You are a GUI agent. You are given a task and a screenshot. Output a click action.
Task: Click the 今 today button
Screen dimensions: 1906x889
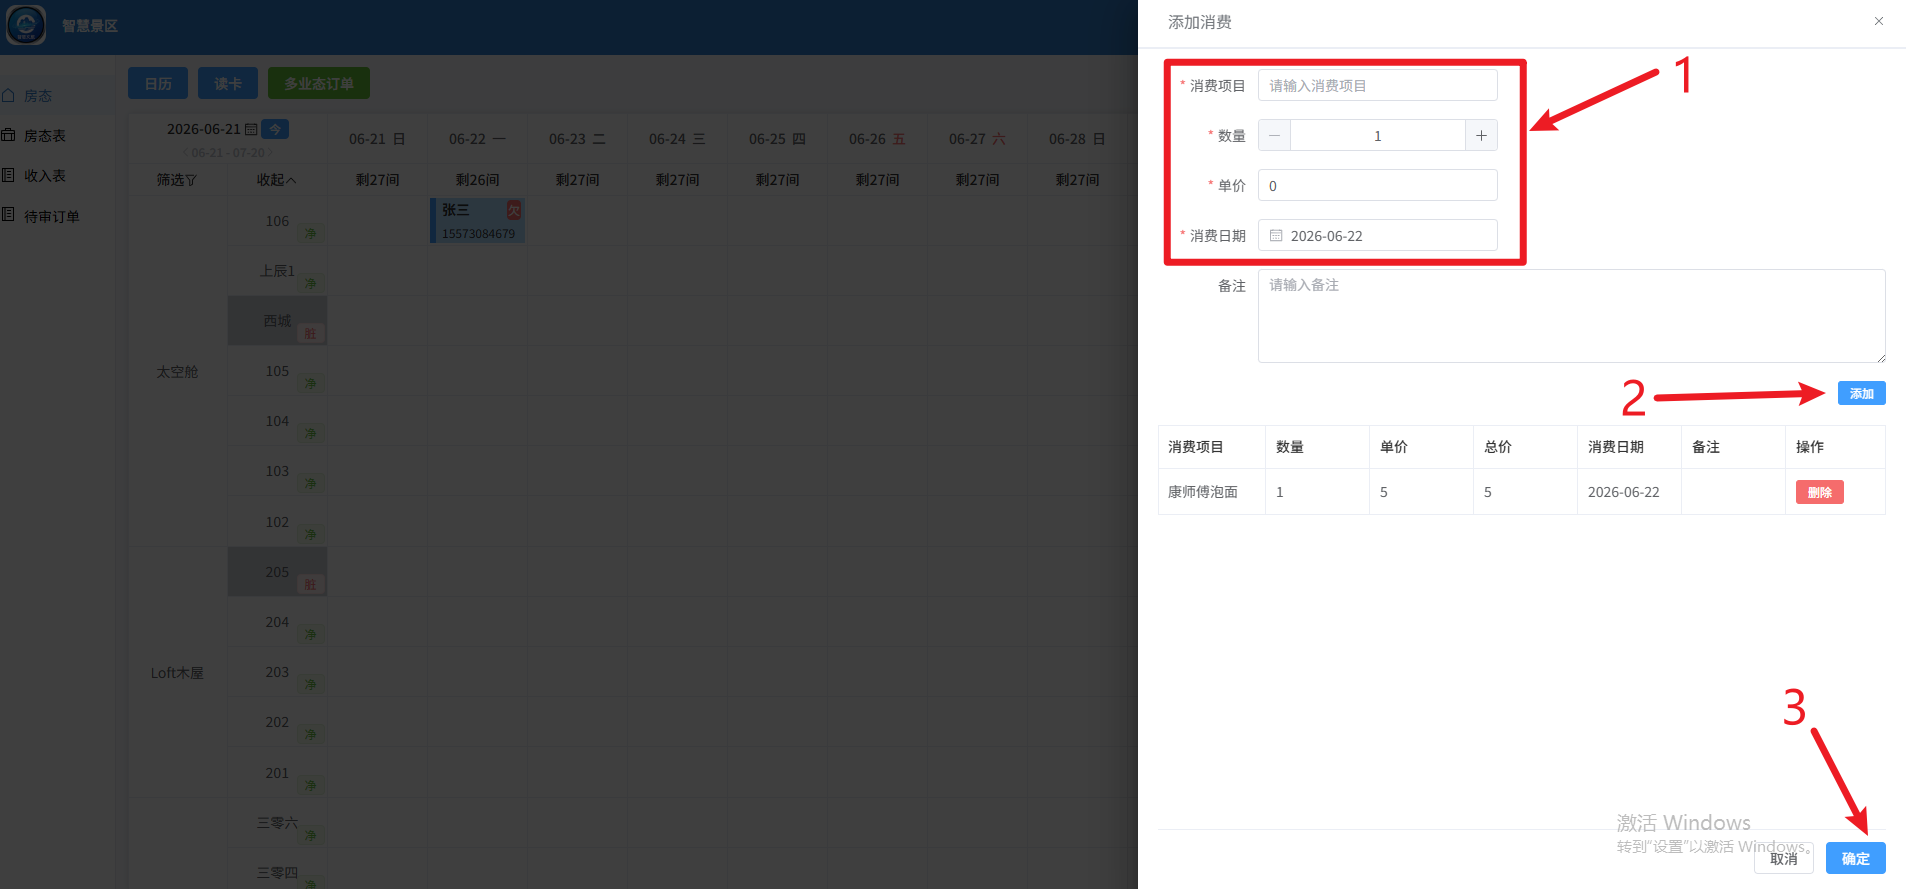pyautogui.click(x=276, y=129)
